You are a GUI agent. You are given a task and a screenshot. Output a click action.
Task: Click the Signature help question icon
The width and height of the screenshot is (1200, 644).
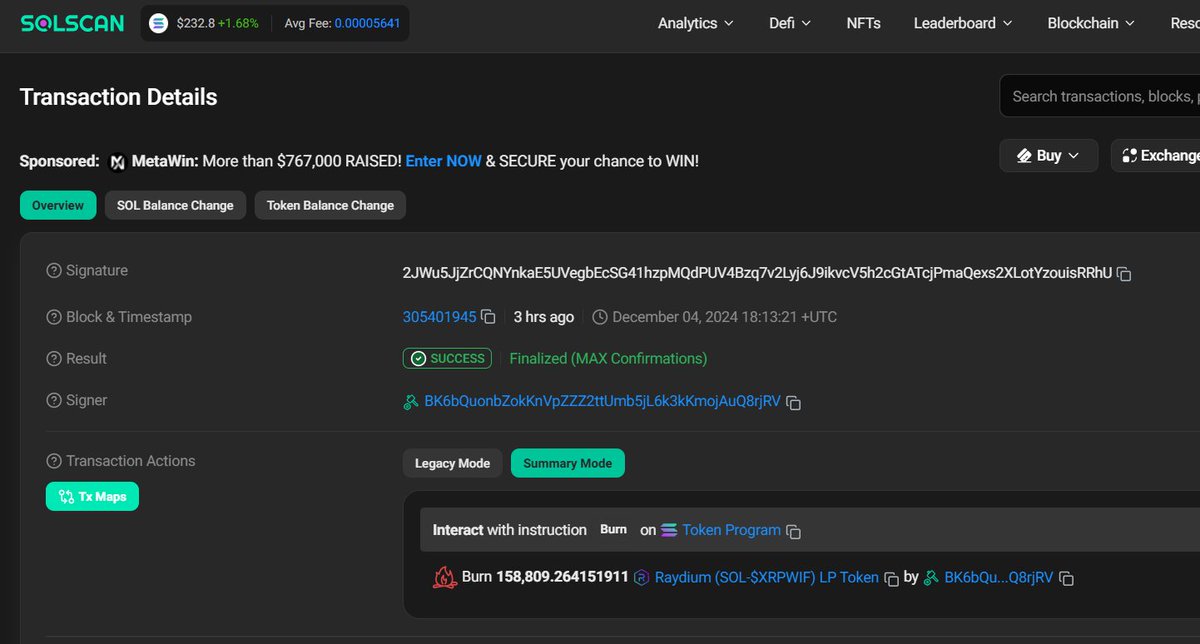click(x=54, y=271)
